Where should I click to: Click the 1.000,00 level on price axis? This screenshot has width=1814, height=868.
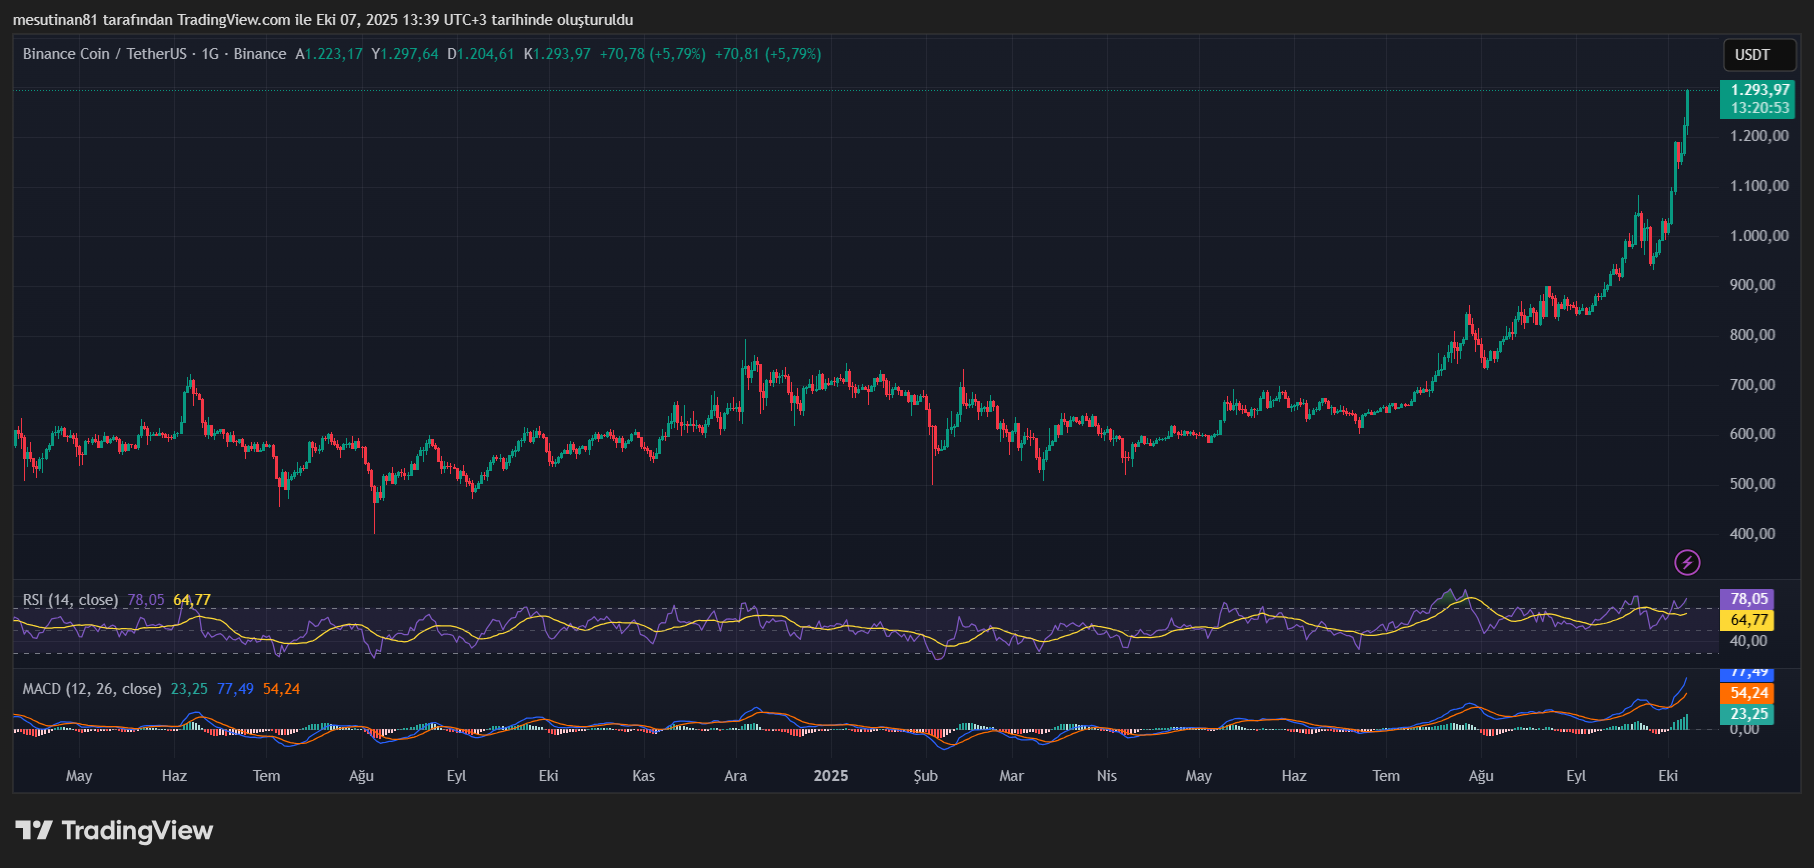(x=1759, y=236)
